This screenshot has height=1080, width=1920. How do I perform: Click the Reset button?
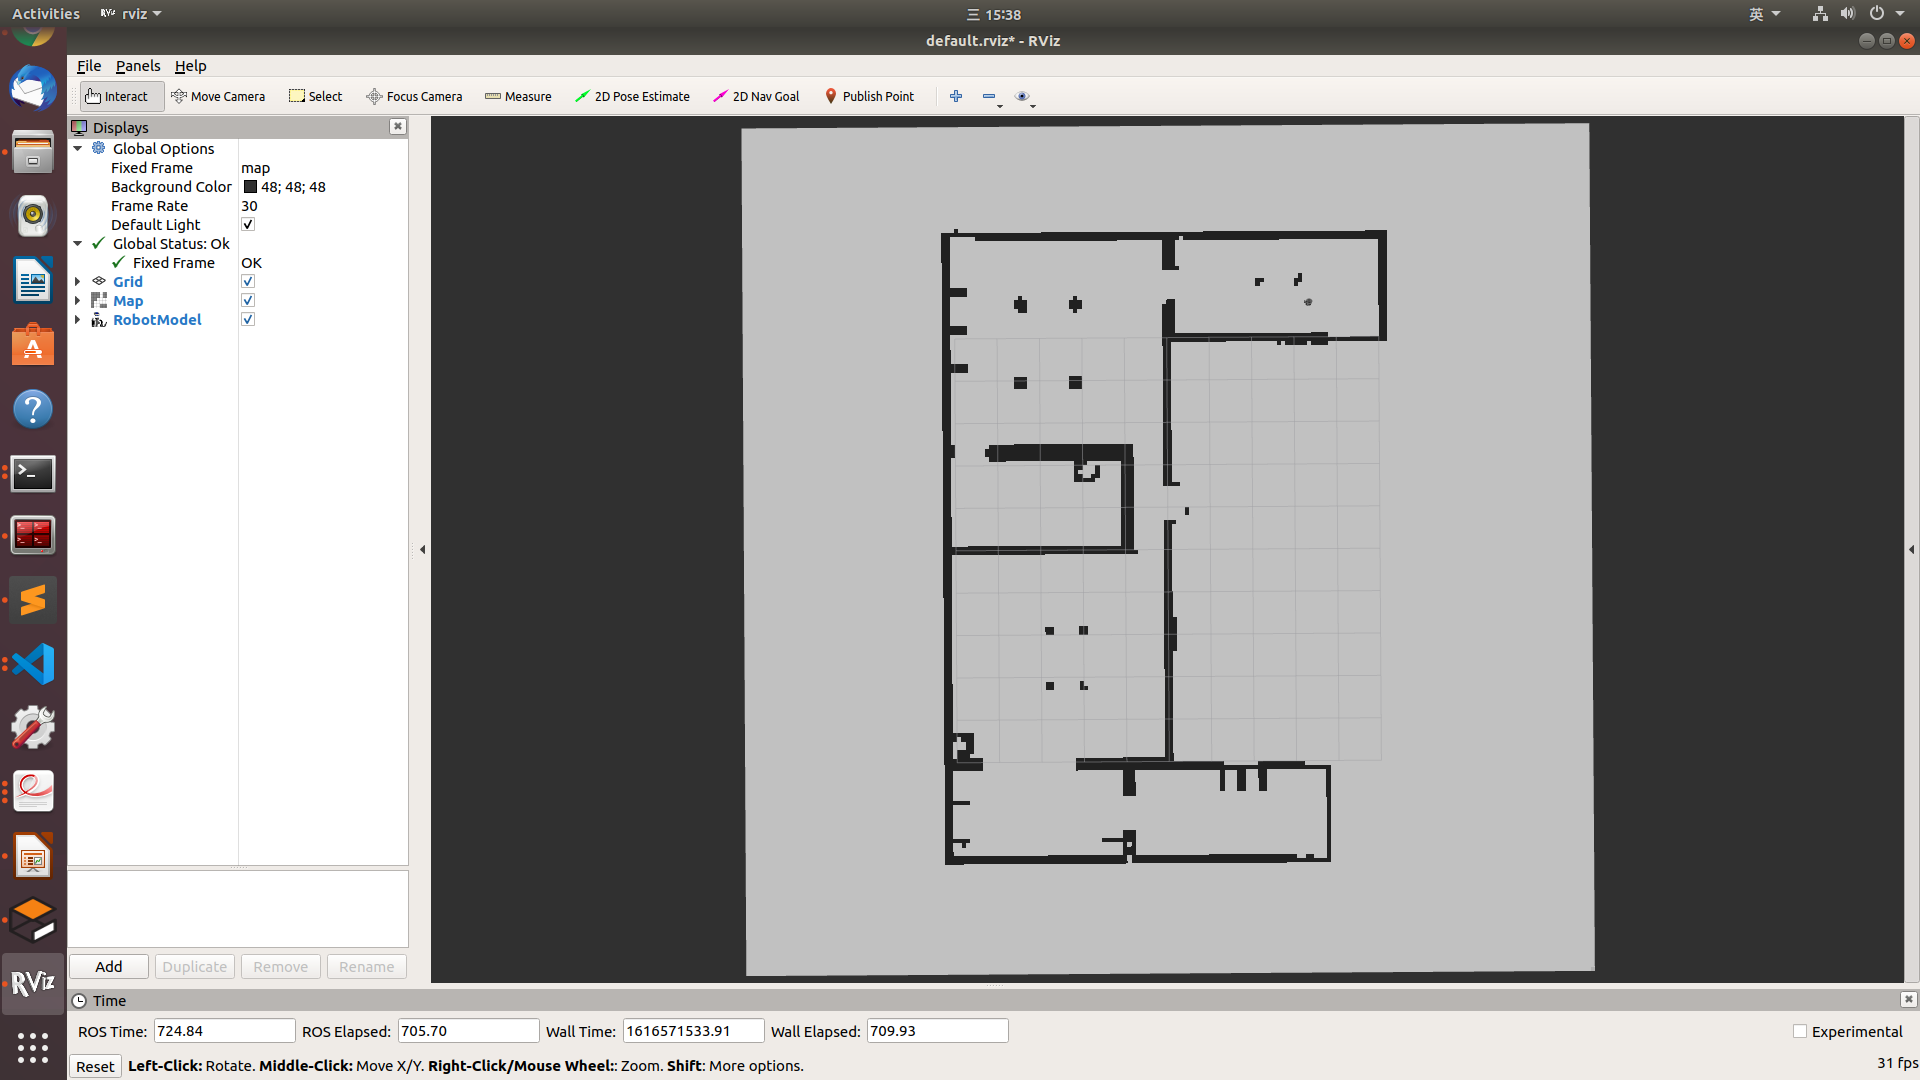pos(95,1066)
